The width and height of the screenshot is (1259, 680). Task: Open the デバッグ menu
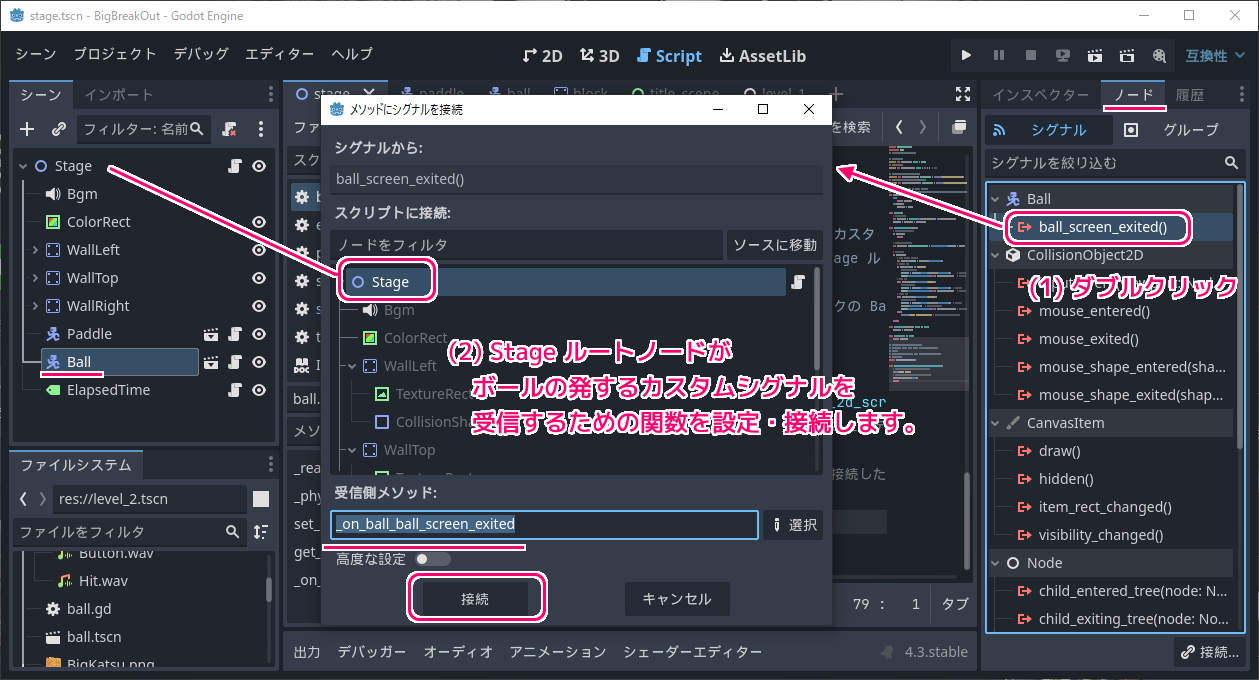(x=201, y=54)
